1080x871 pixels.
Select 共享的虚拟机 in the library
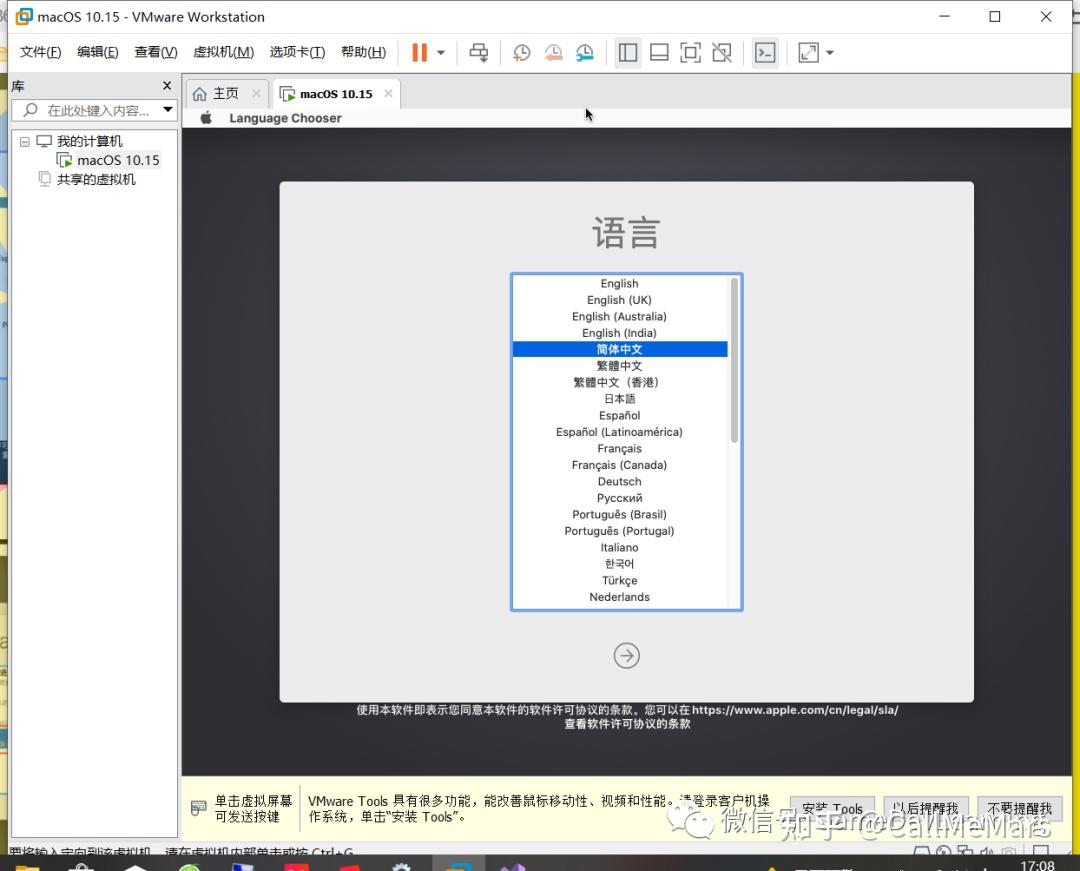(x=96, y=180)
